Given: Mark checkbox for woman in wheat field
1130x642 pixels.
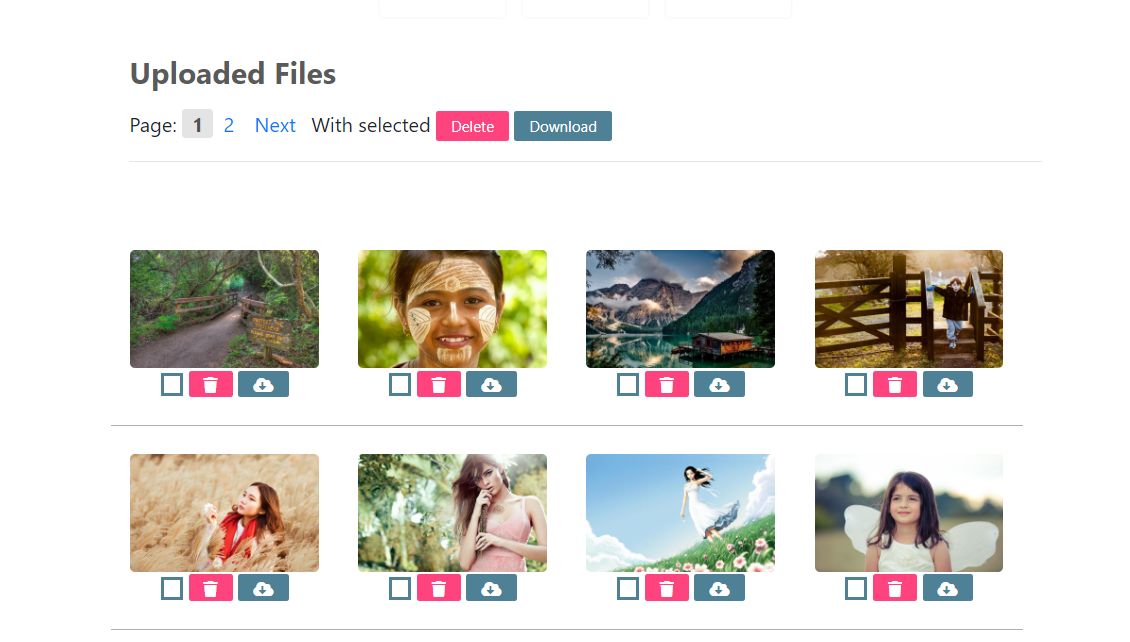Looking at the screenshot, I should 172,589.
